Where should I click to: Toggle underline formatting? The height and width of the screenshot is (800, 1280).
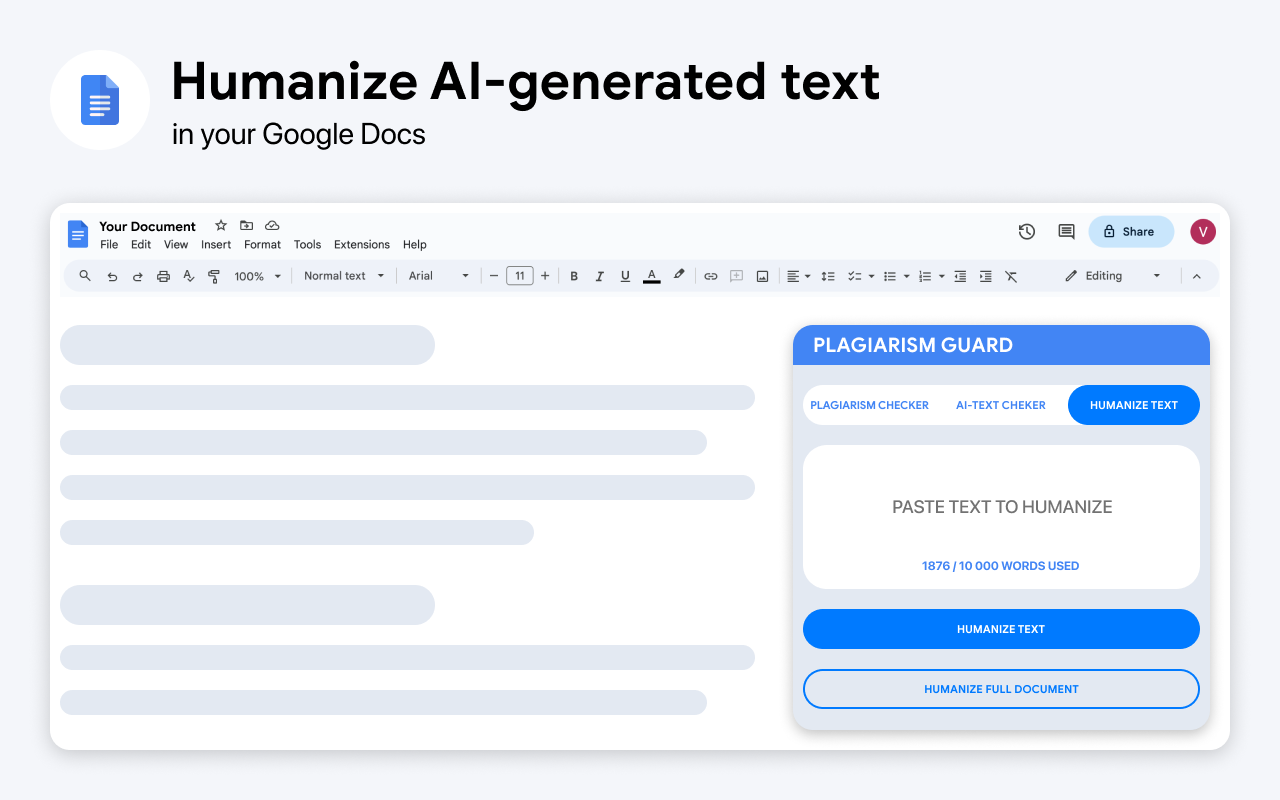click(625, 276)
